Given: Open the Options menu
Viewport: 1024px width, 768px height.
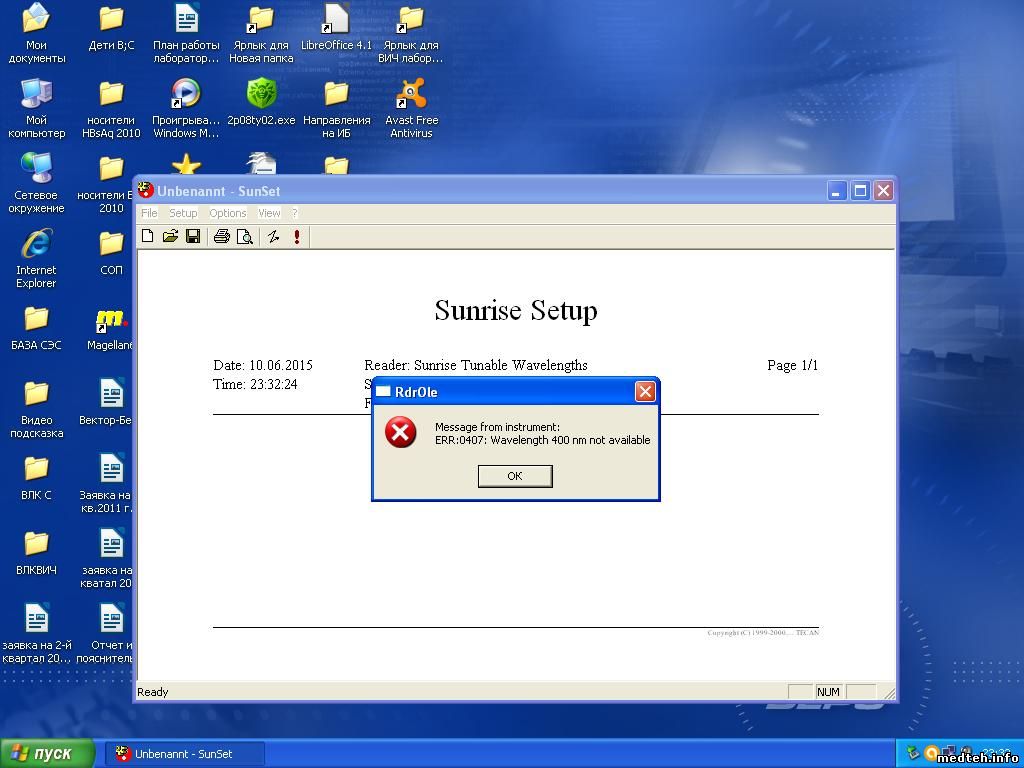Looking at the screenshot, I should tap(228, 213).
